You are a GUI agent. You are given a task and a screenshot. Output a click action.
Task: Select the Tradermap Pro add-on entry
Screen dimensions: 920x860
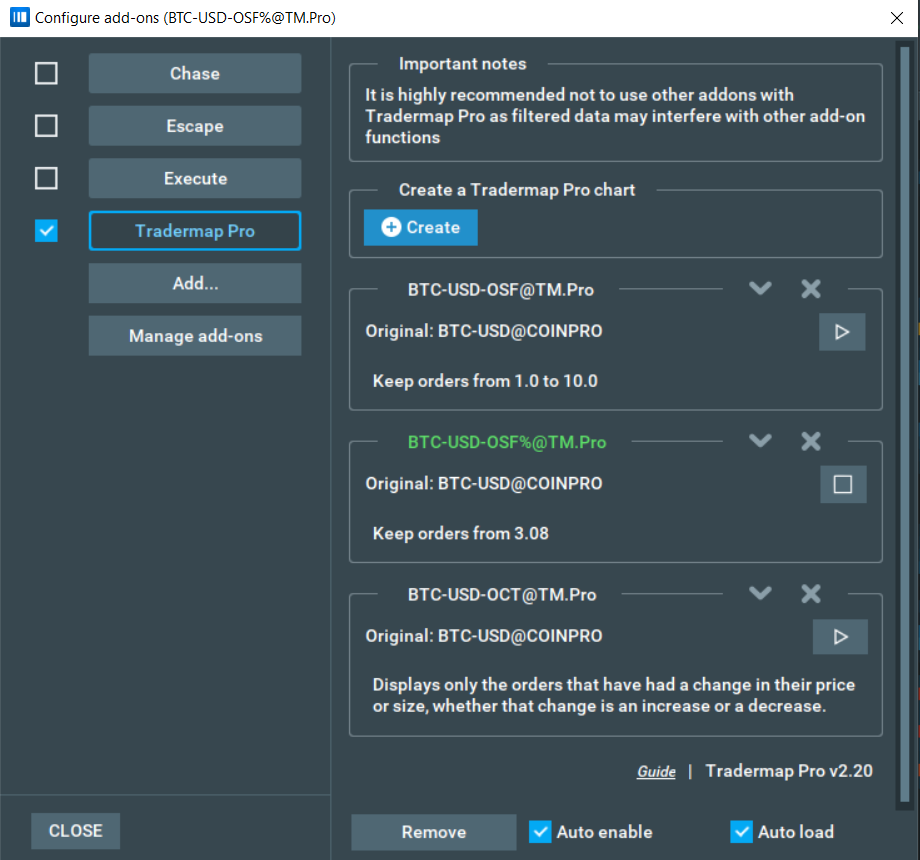click(x=195, y=231)
